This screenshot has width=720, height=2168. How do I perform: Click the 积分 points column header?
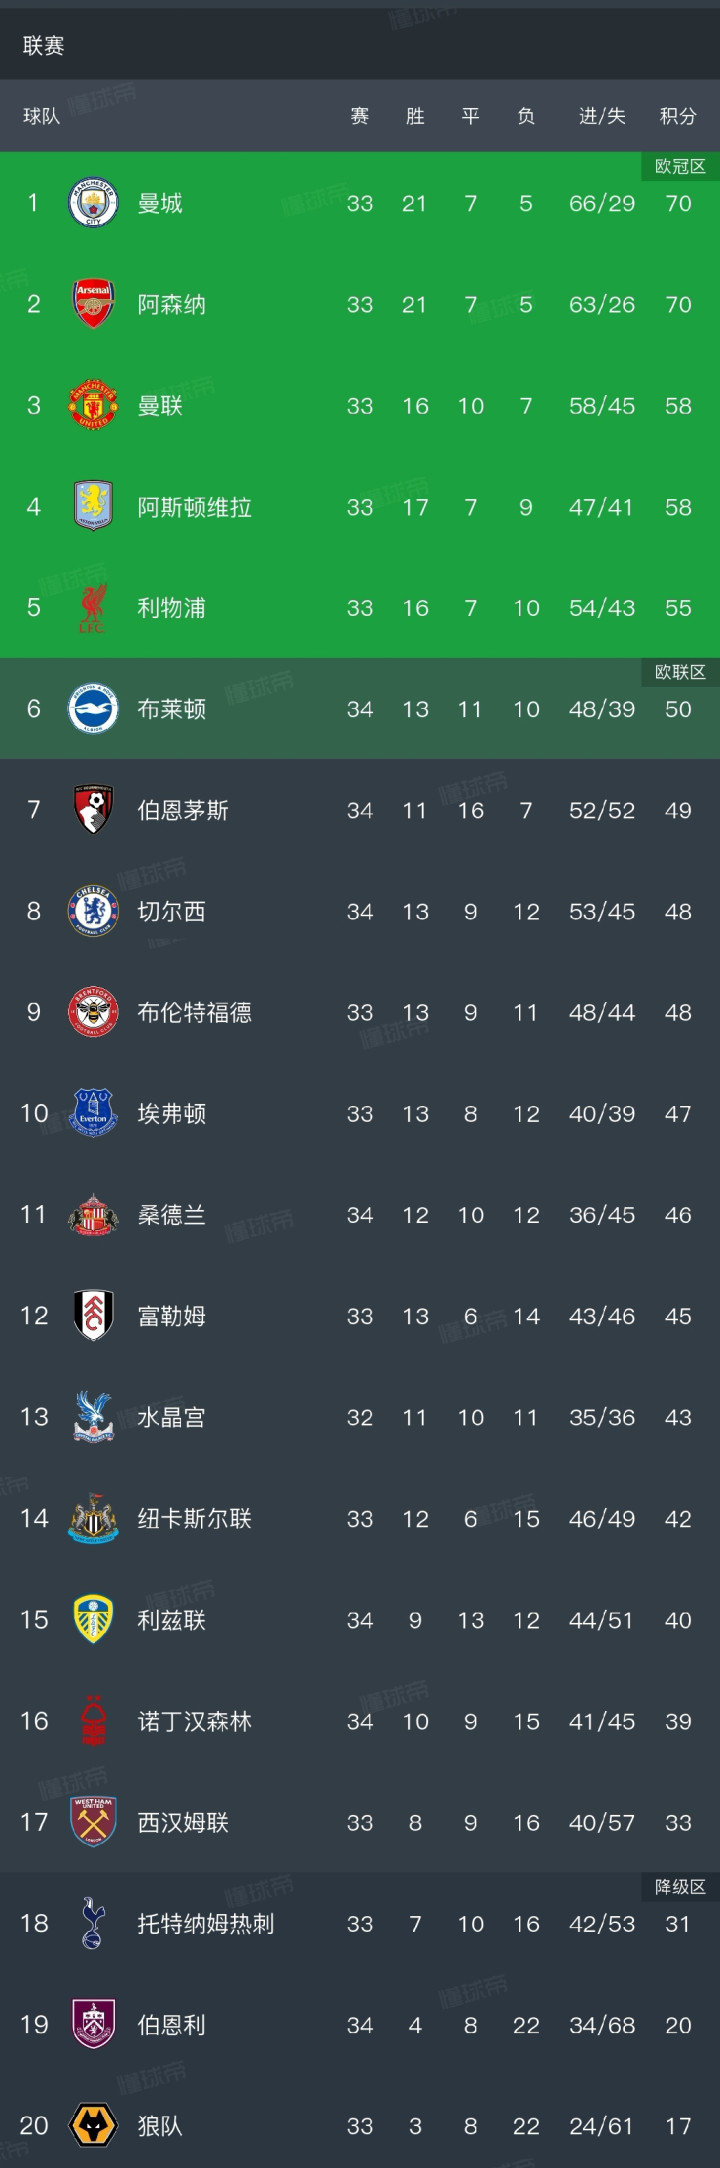pyautogui.click(x=678, y=117)
